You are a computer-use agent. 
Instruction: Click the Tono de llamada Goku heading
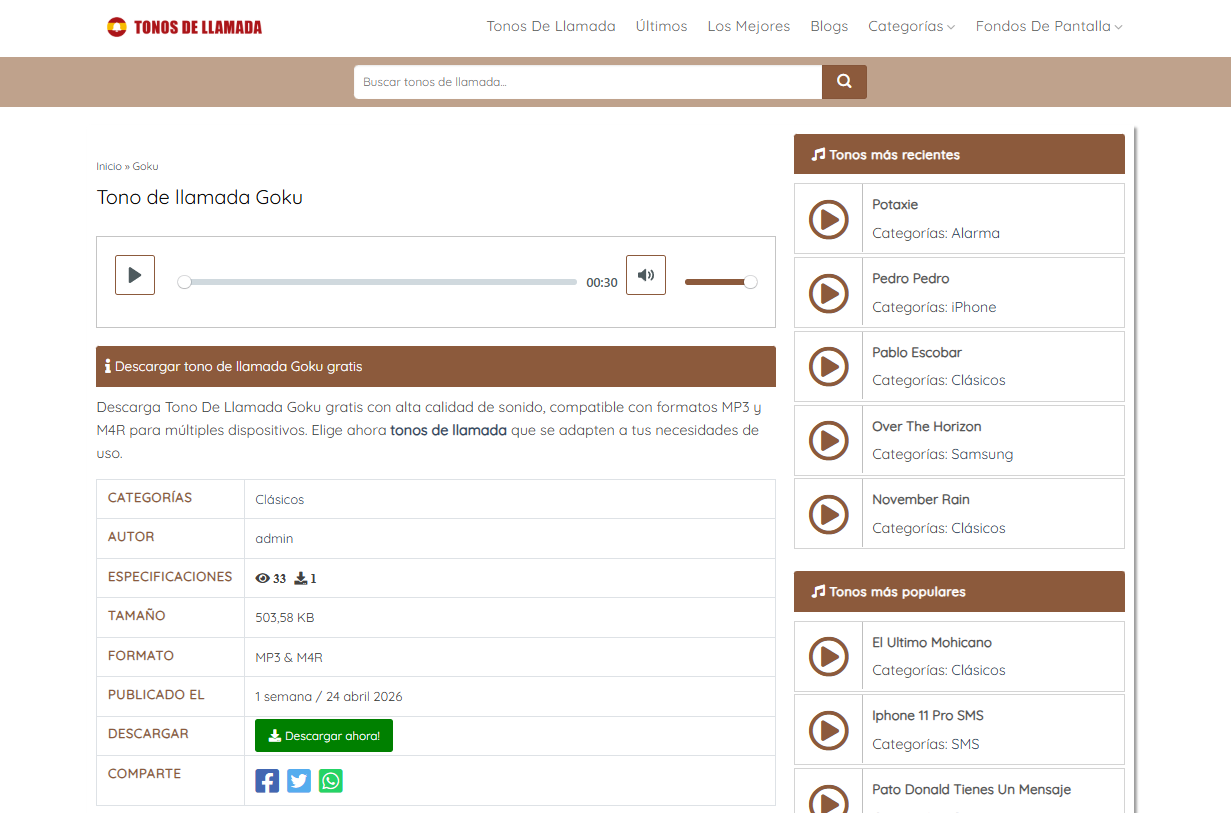tap(200, 198)
